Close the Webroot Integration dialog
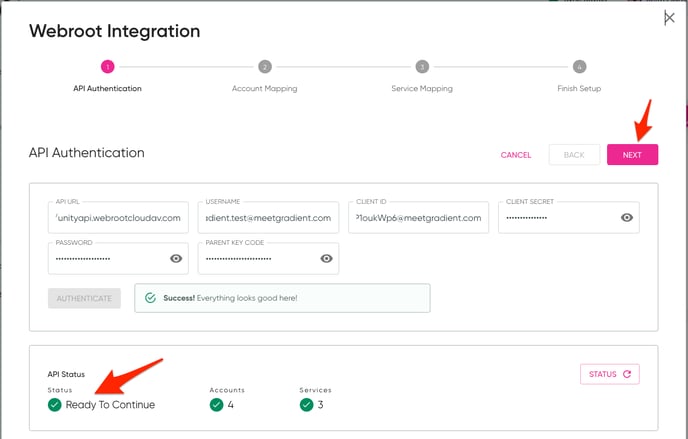Image resolution: width=688 pixels, height=439 pixels. pyautogui.click(x=669, y=18)
